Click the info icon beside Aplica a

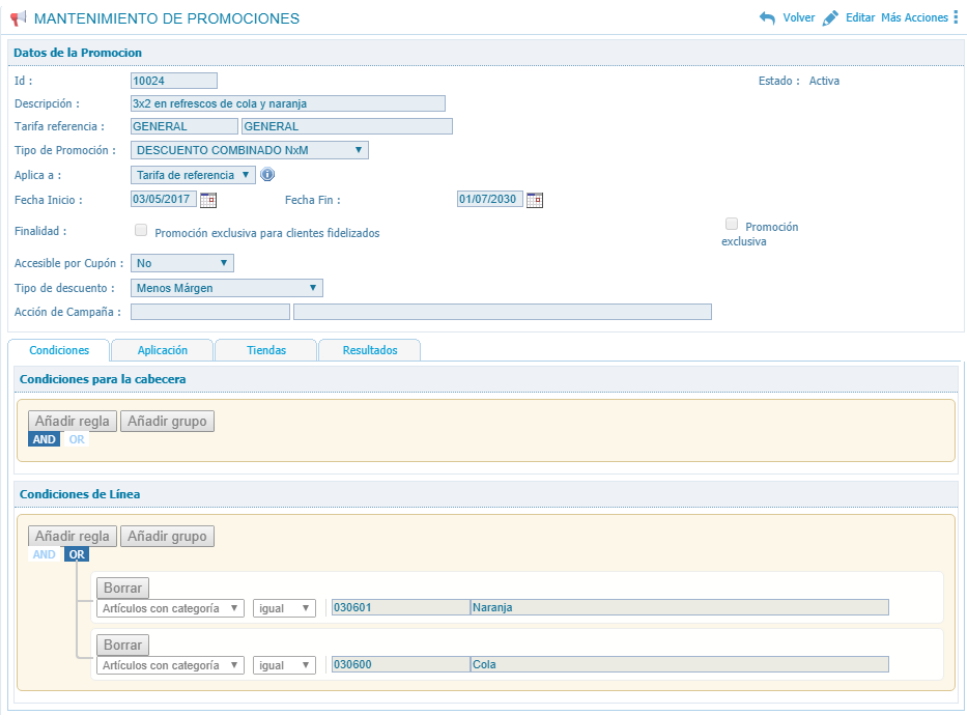pos(267,175)
